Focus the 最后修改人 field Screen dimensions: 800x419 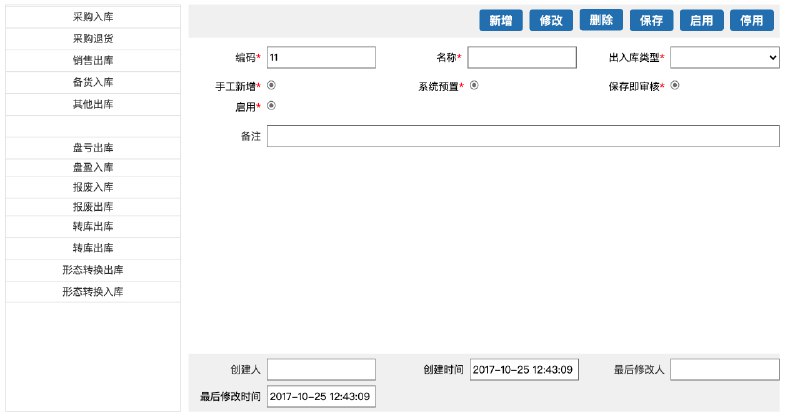tap(724, 369)
